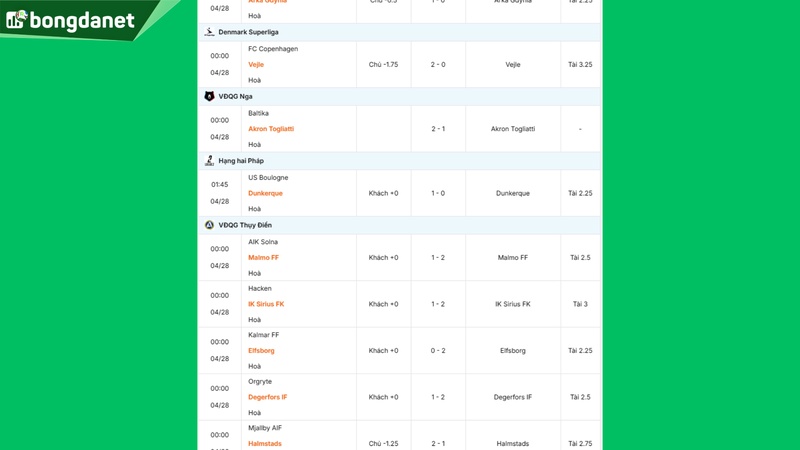Open the orange IK Sirius FK link
Image resolution: width=800 pixels, height=450 pixels.
pos(266,304)
